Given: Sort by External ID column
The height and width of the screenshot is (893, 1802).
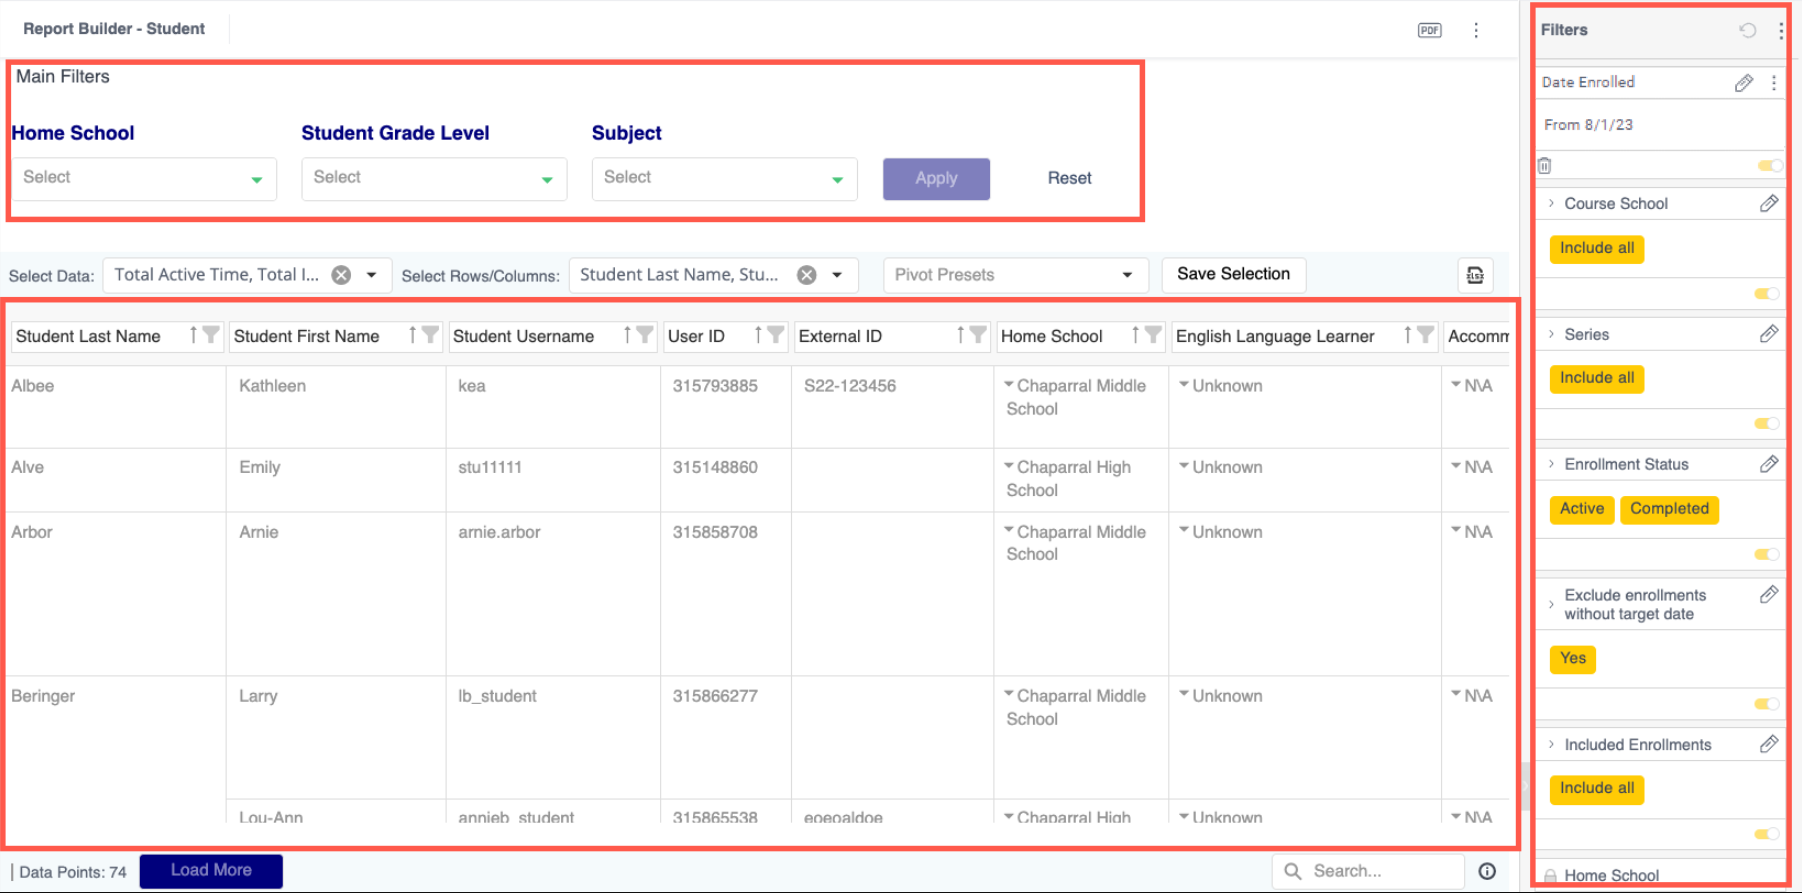Looking at the screenshot, I should [x=960, y=335].
